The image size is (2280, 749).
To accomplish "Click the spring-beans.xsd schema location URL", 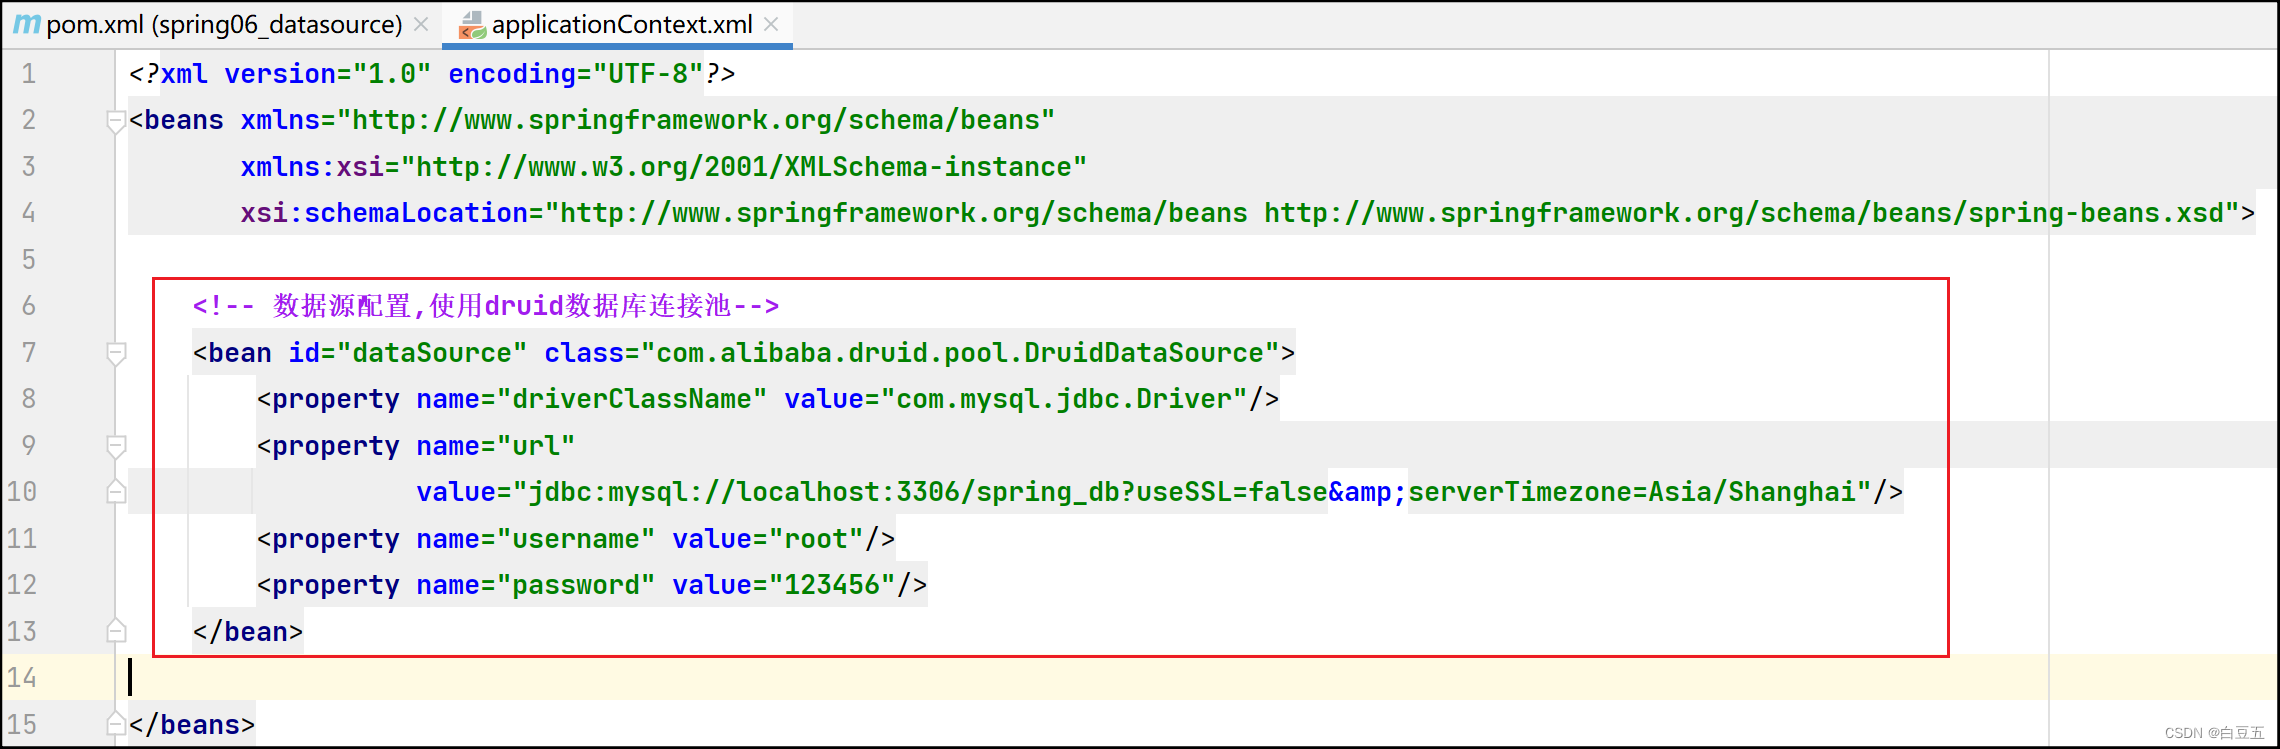I will pyautogui.click(x=1743, y=213).
